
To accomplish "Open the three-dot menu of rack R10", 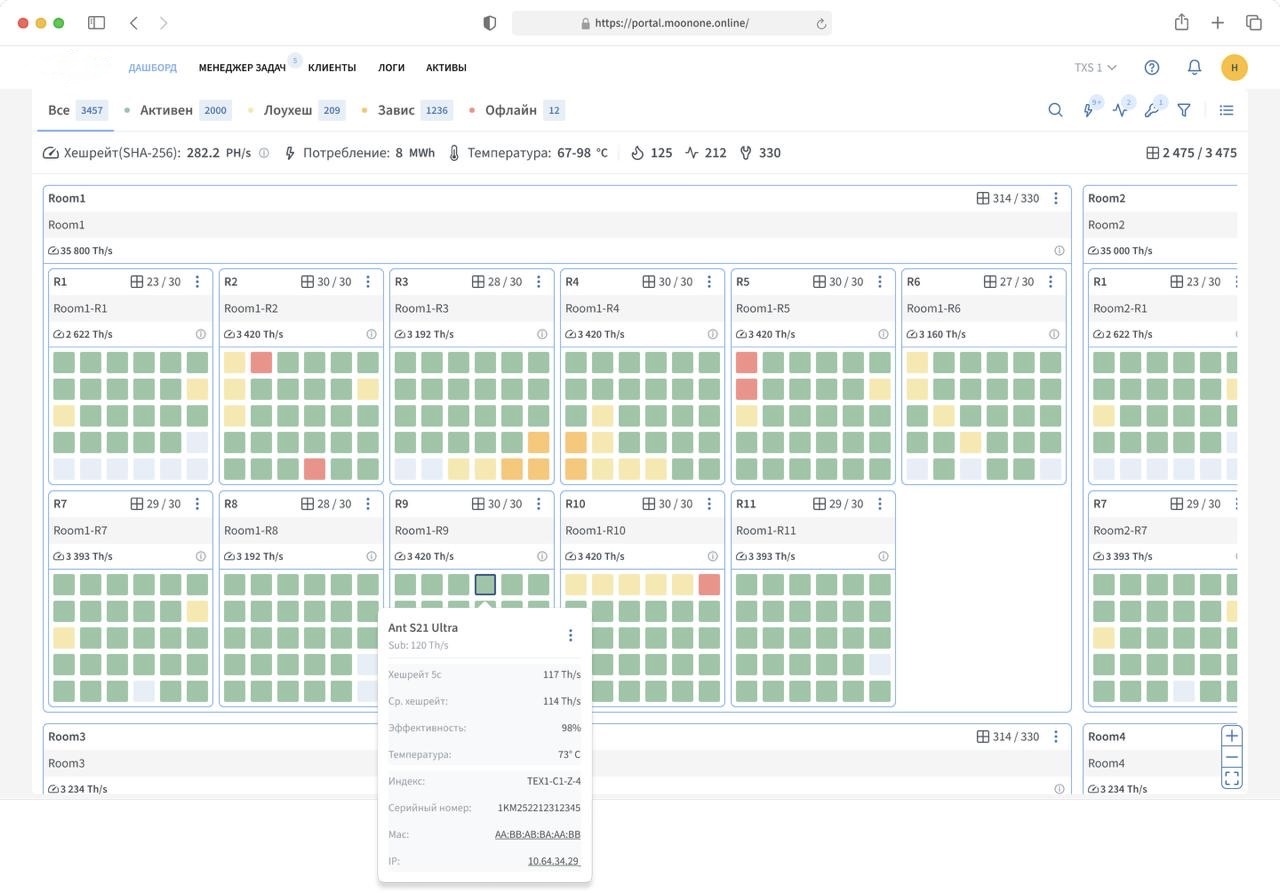I will [x=709, y=504].
